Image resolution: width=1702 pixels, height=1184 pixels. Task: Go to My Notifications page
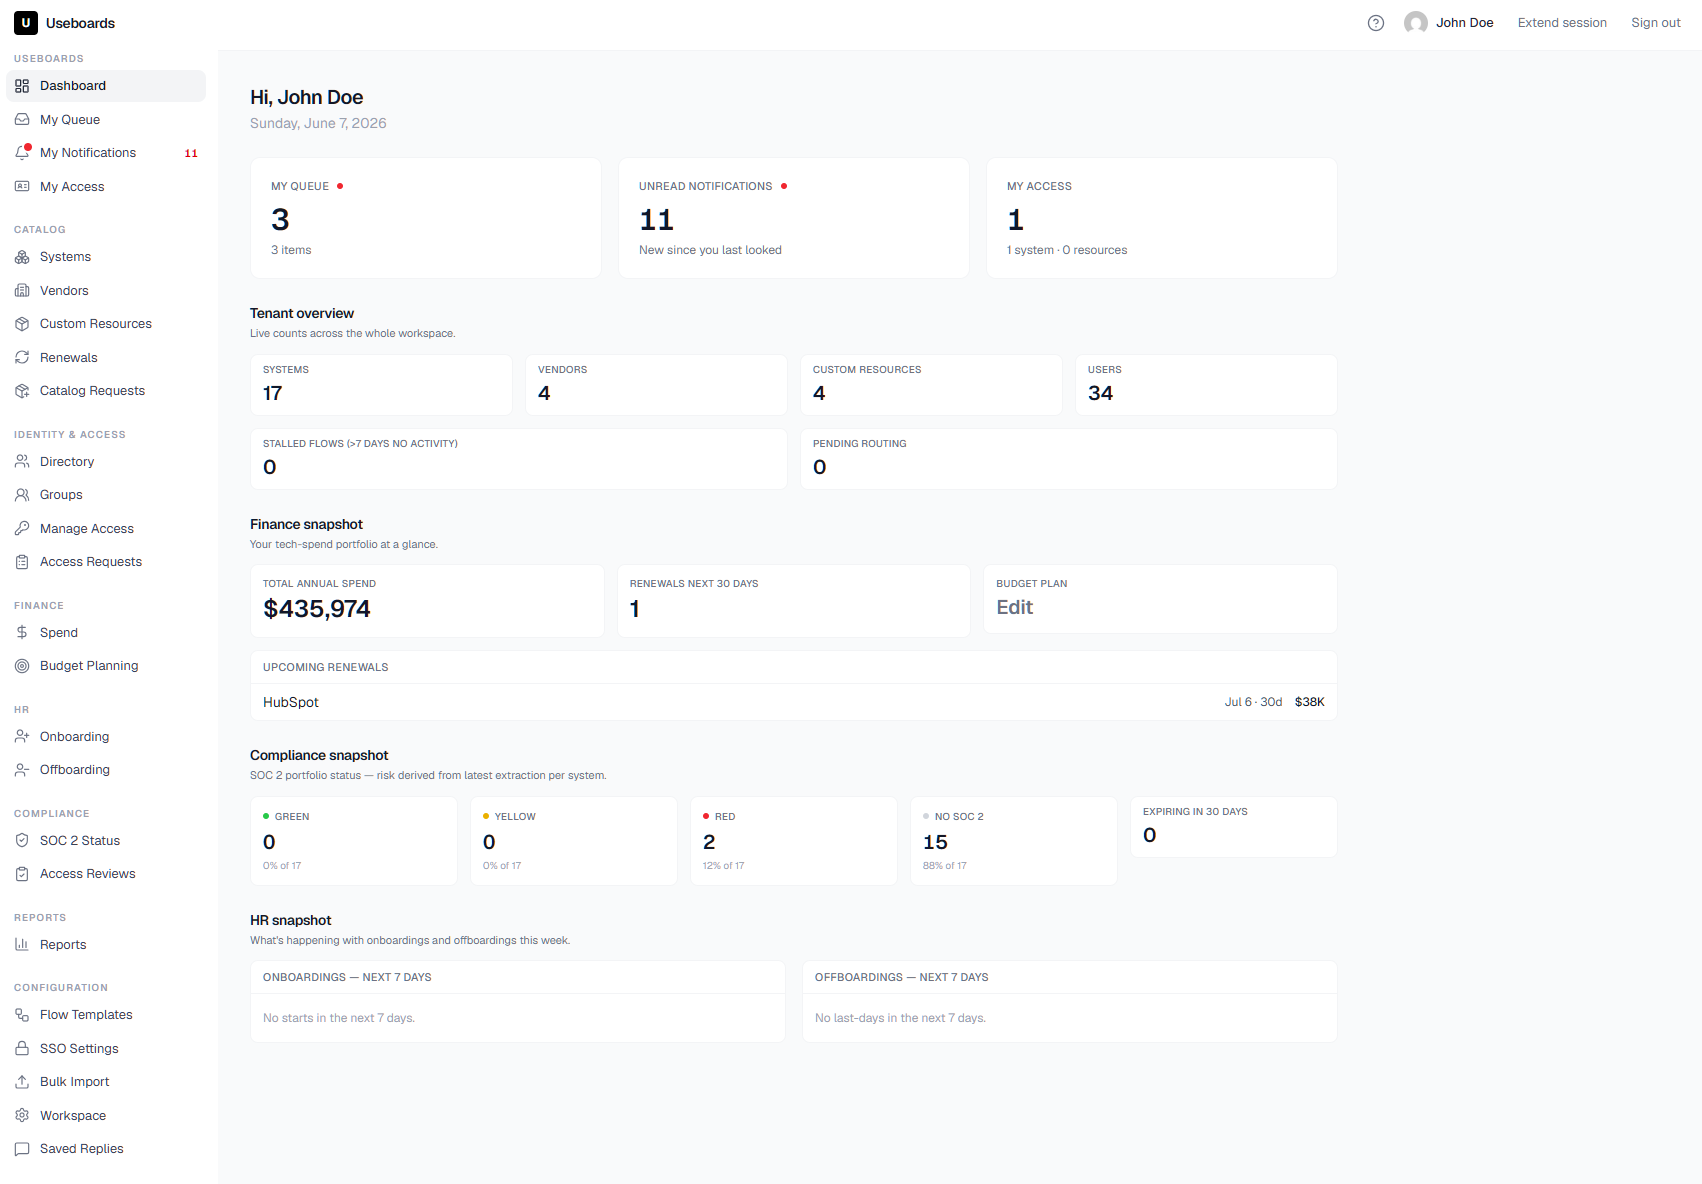pyautogui.click(x=106, y=153)
